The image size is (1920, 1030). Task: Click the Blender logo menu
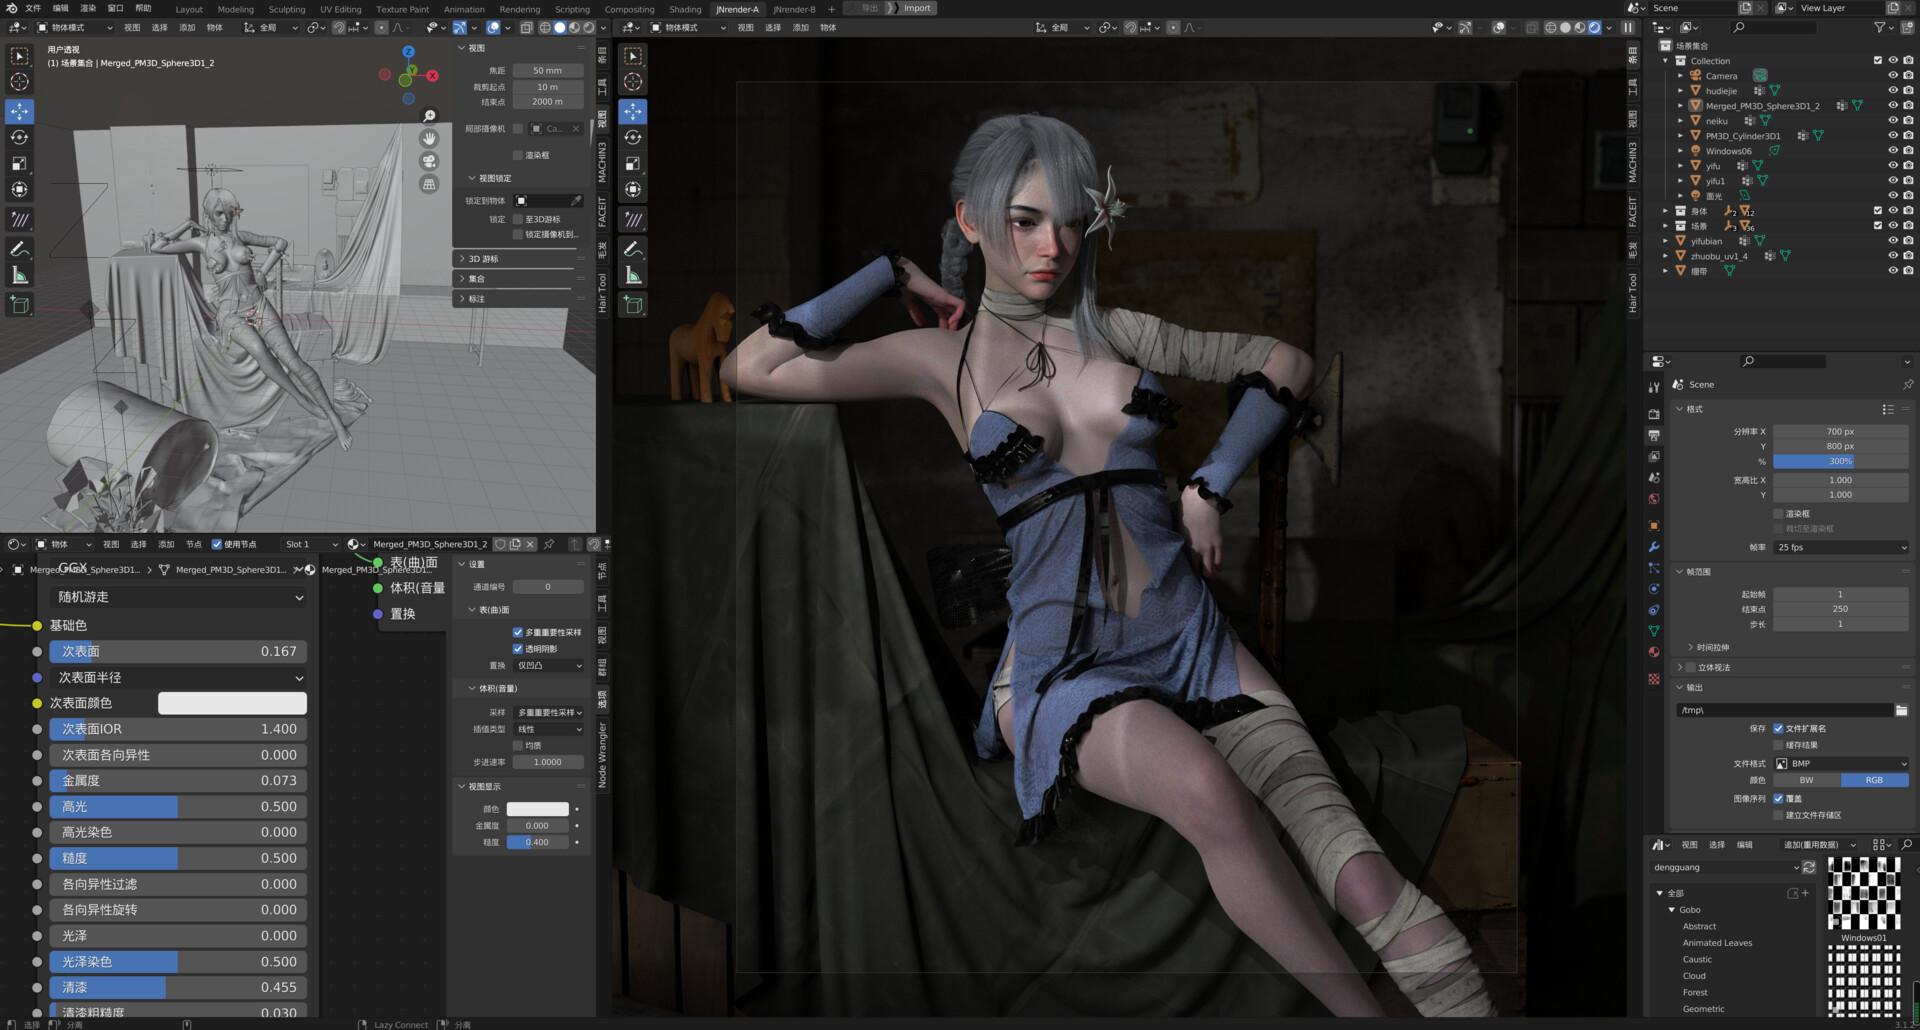(x=11, y=8)
